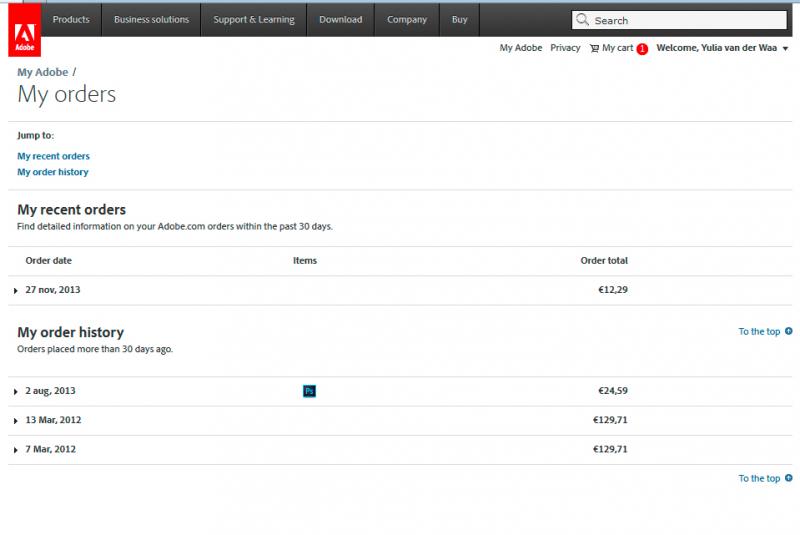This screenshot has height=535, width=800.
Task: Click To the top at page bottom
Action: (759, 478)
